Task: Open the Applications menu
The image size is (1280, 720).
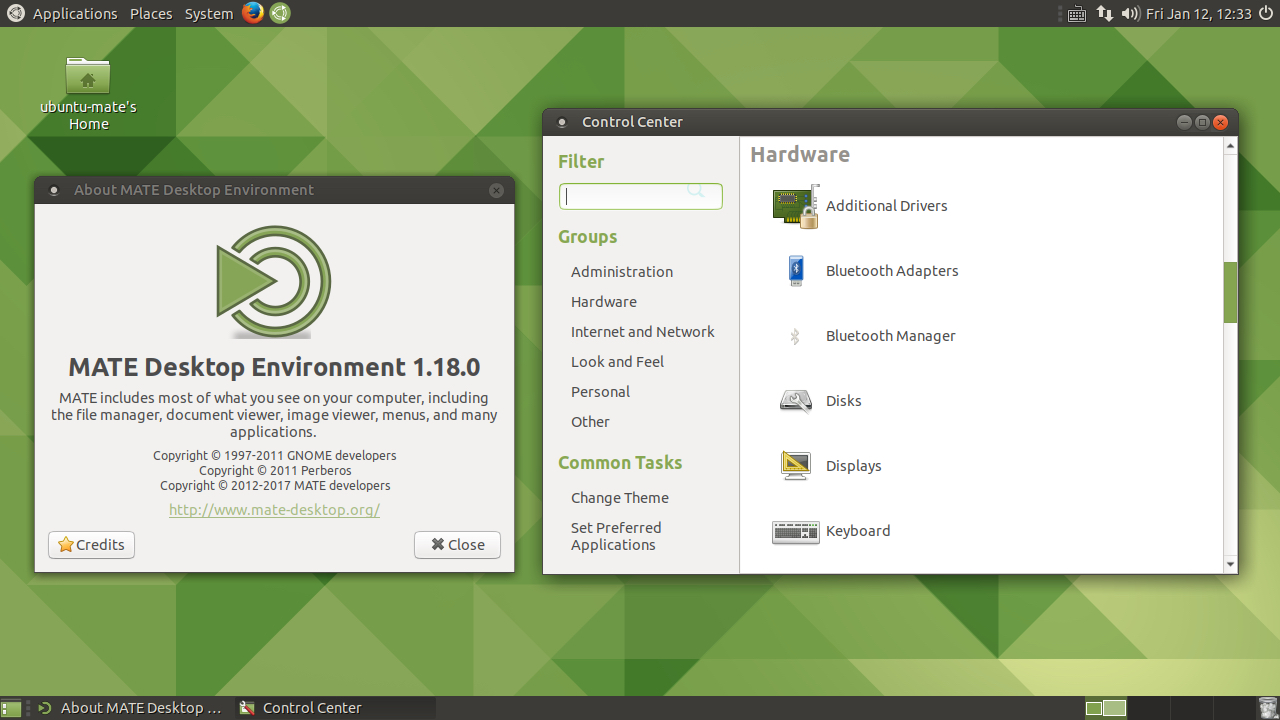Action: [75, 13]
